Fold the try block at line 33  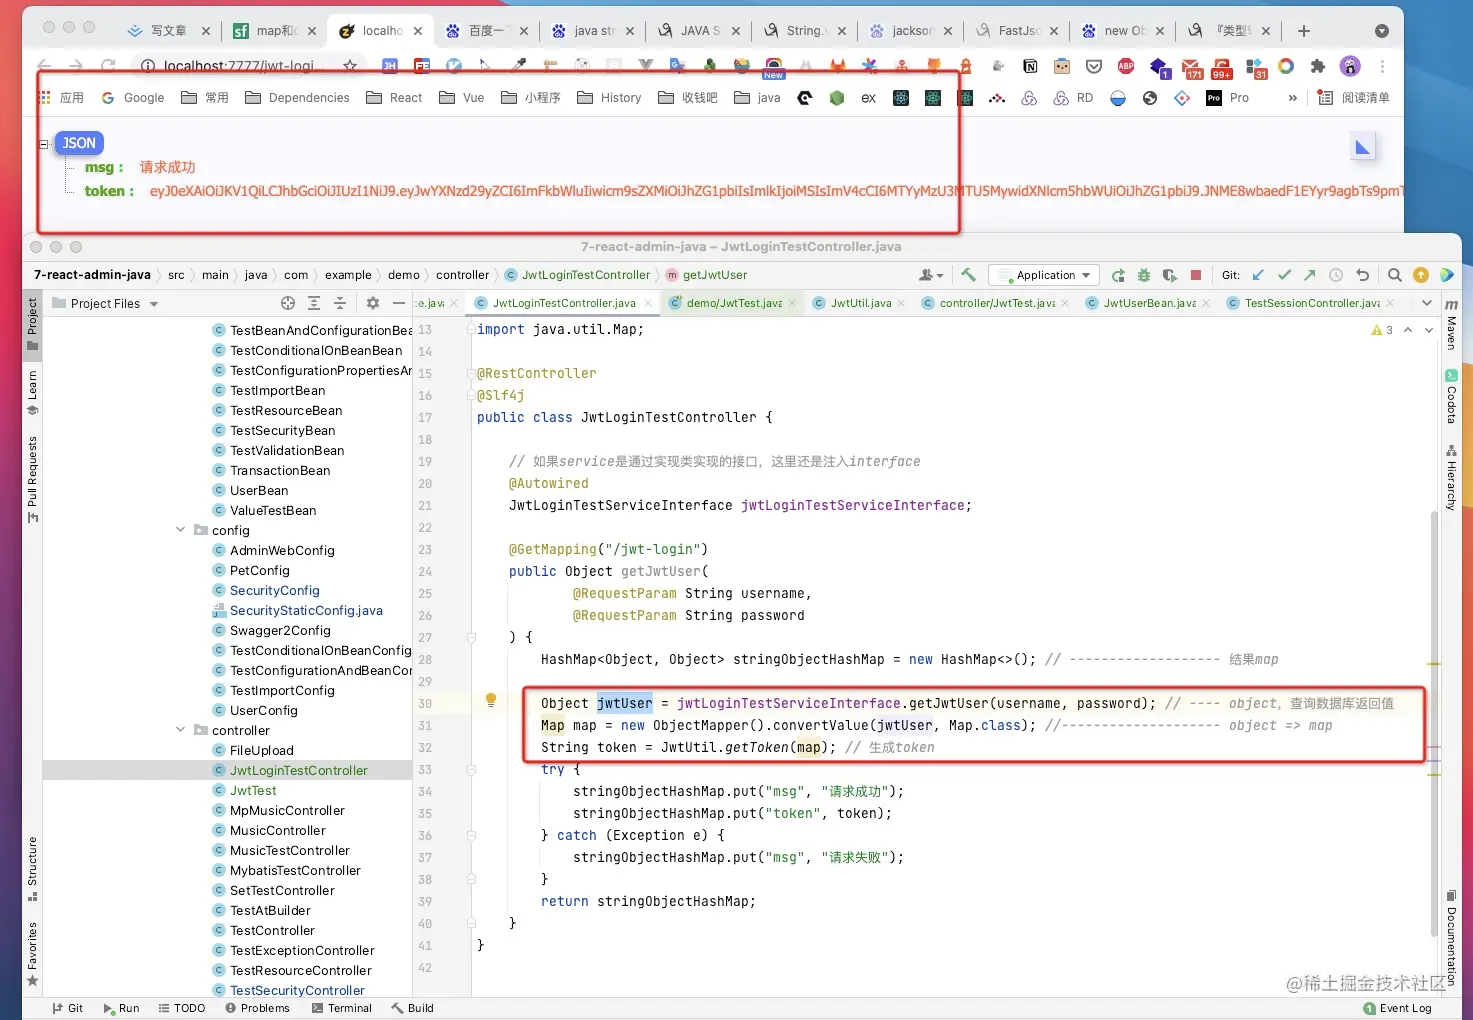pos(471,769)
